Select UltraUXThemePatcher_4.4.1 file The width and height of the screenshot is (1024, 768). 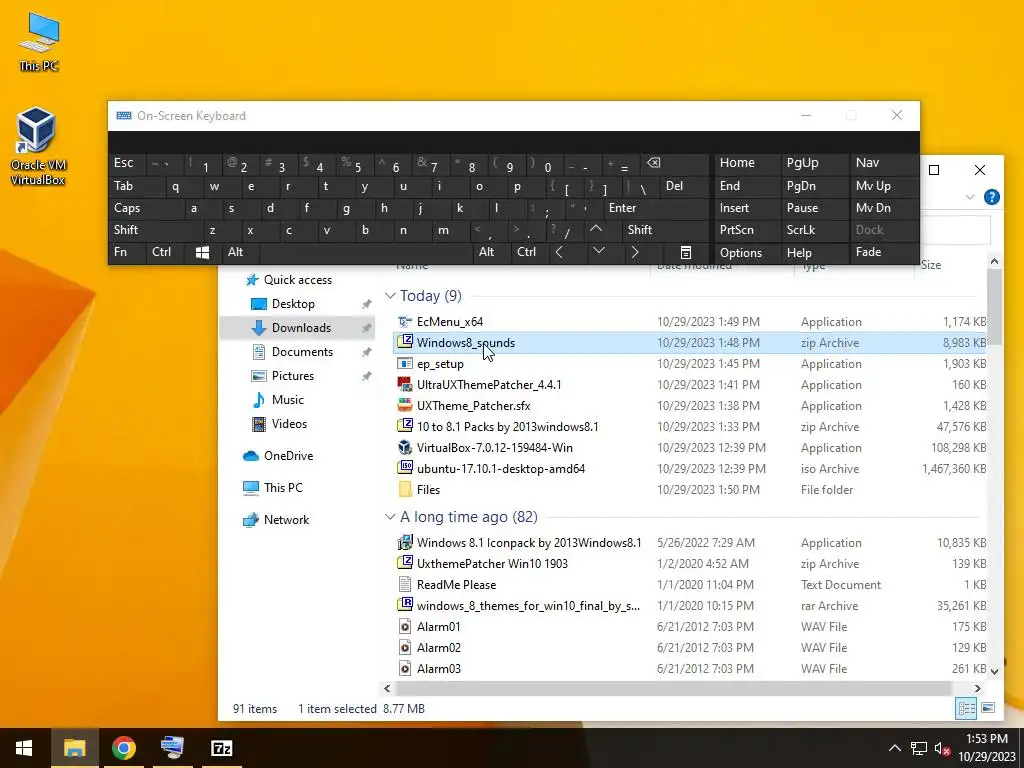click(690, 385)
